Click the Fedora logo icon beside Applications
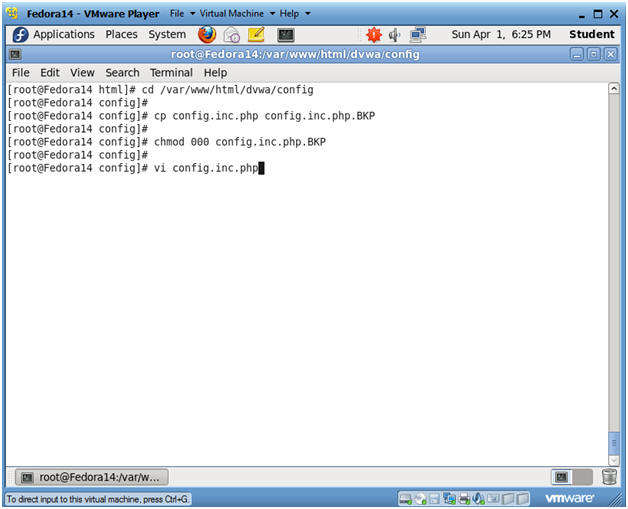The image size is (628, 509). tap(20, 35)
